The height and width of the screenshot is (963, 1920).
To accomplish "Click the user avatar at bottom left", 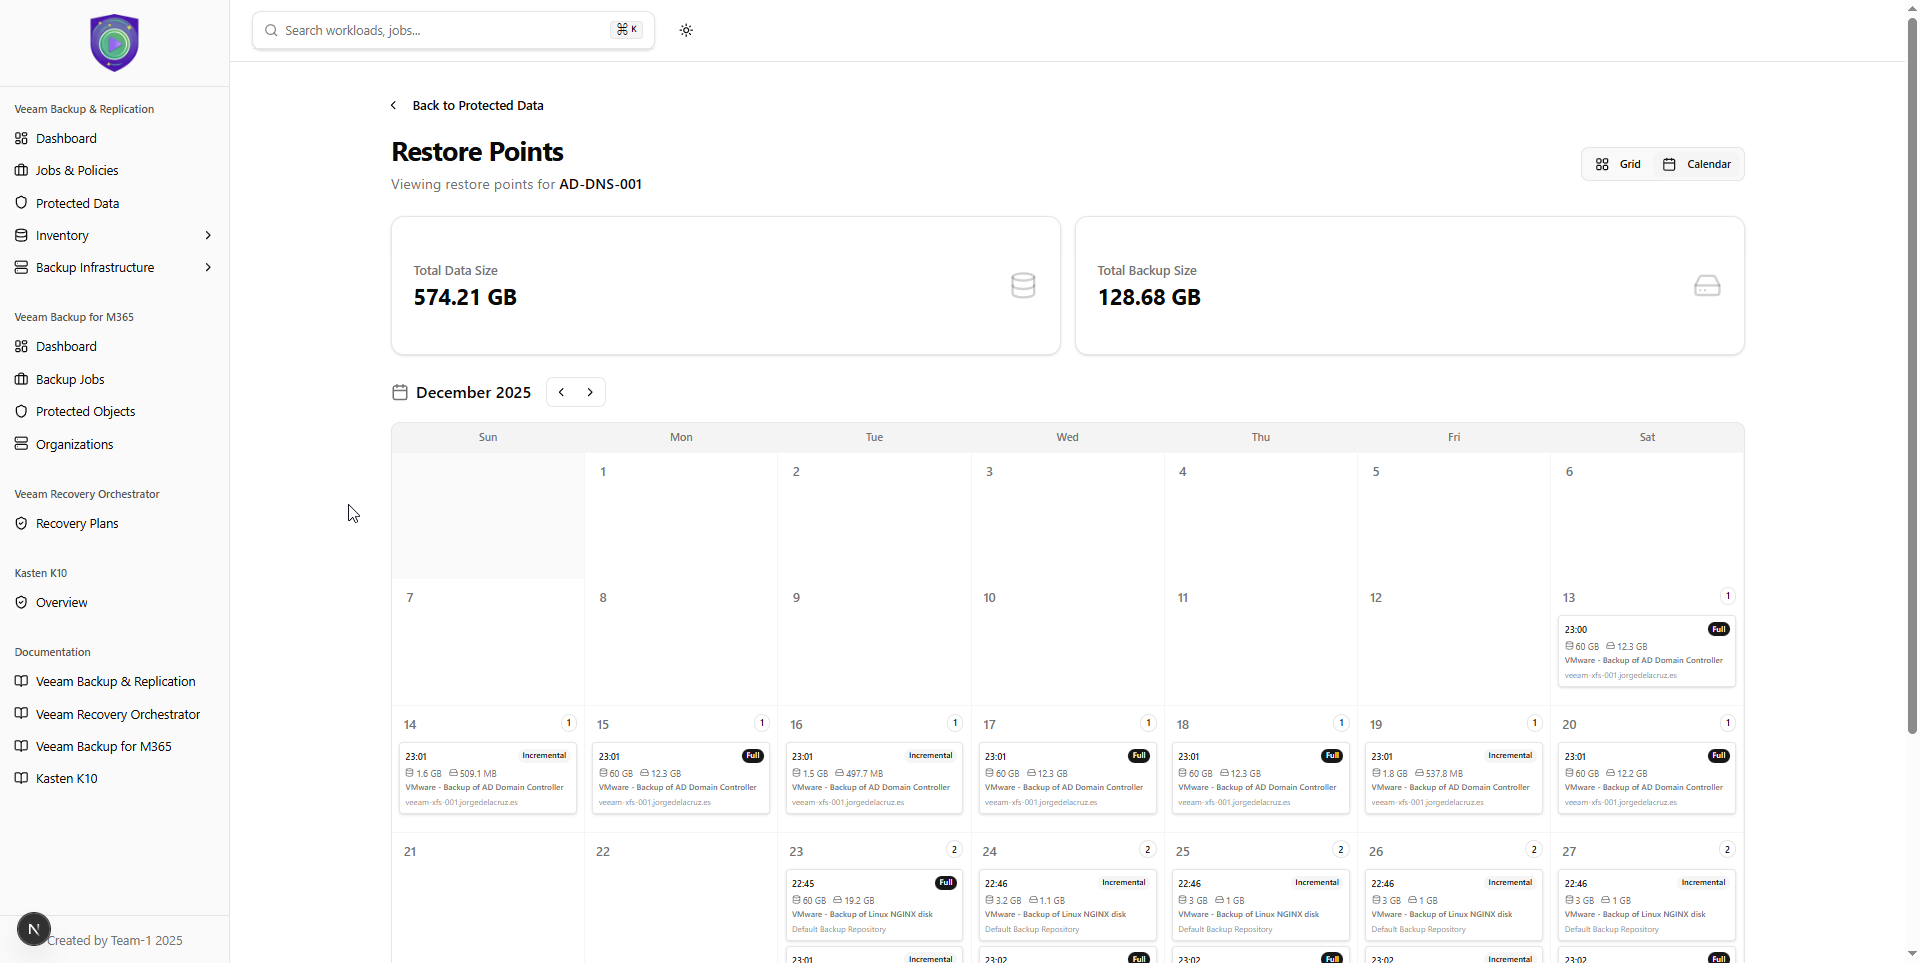I will [34, 929].
